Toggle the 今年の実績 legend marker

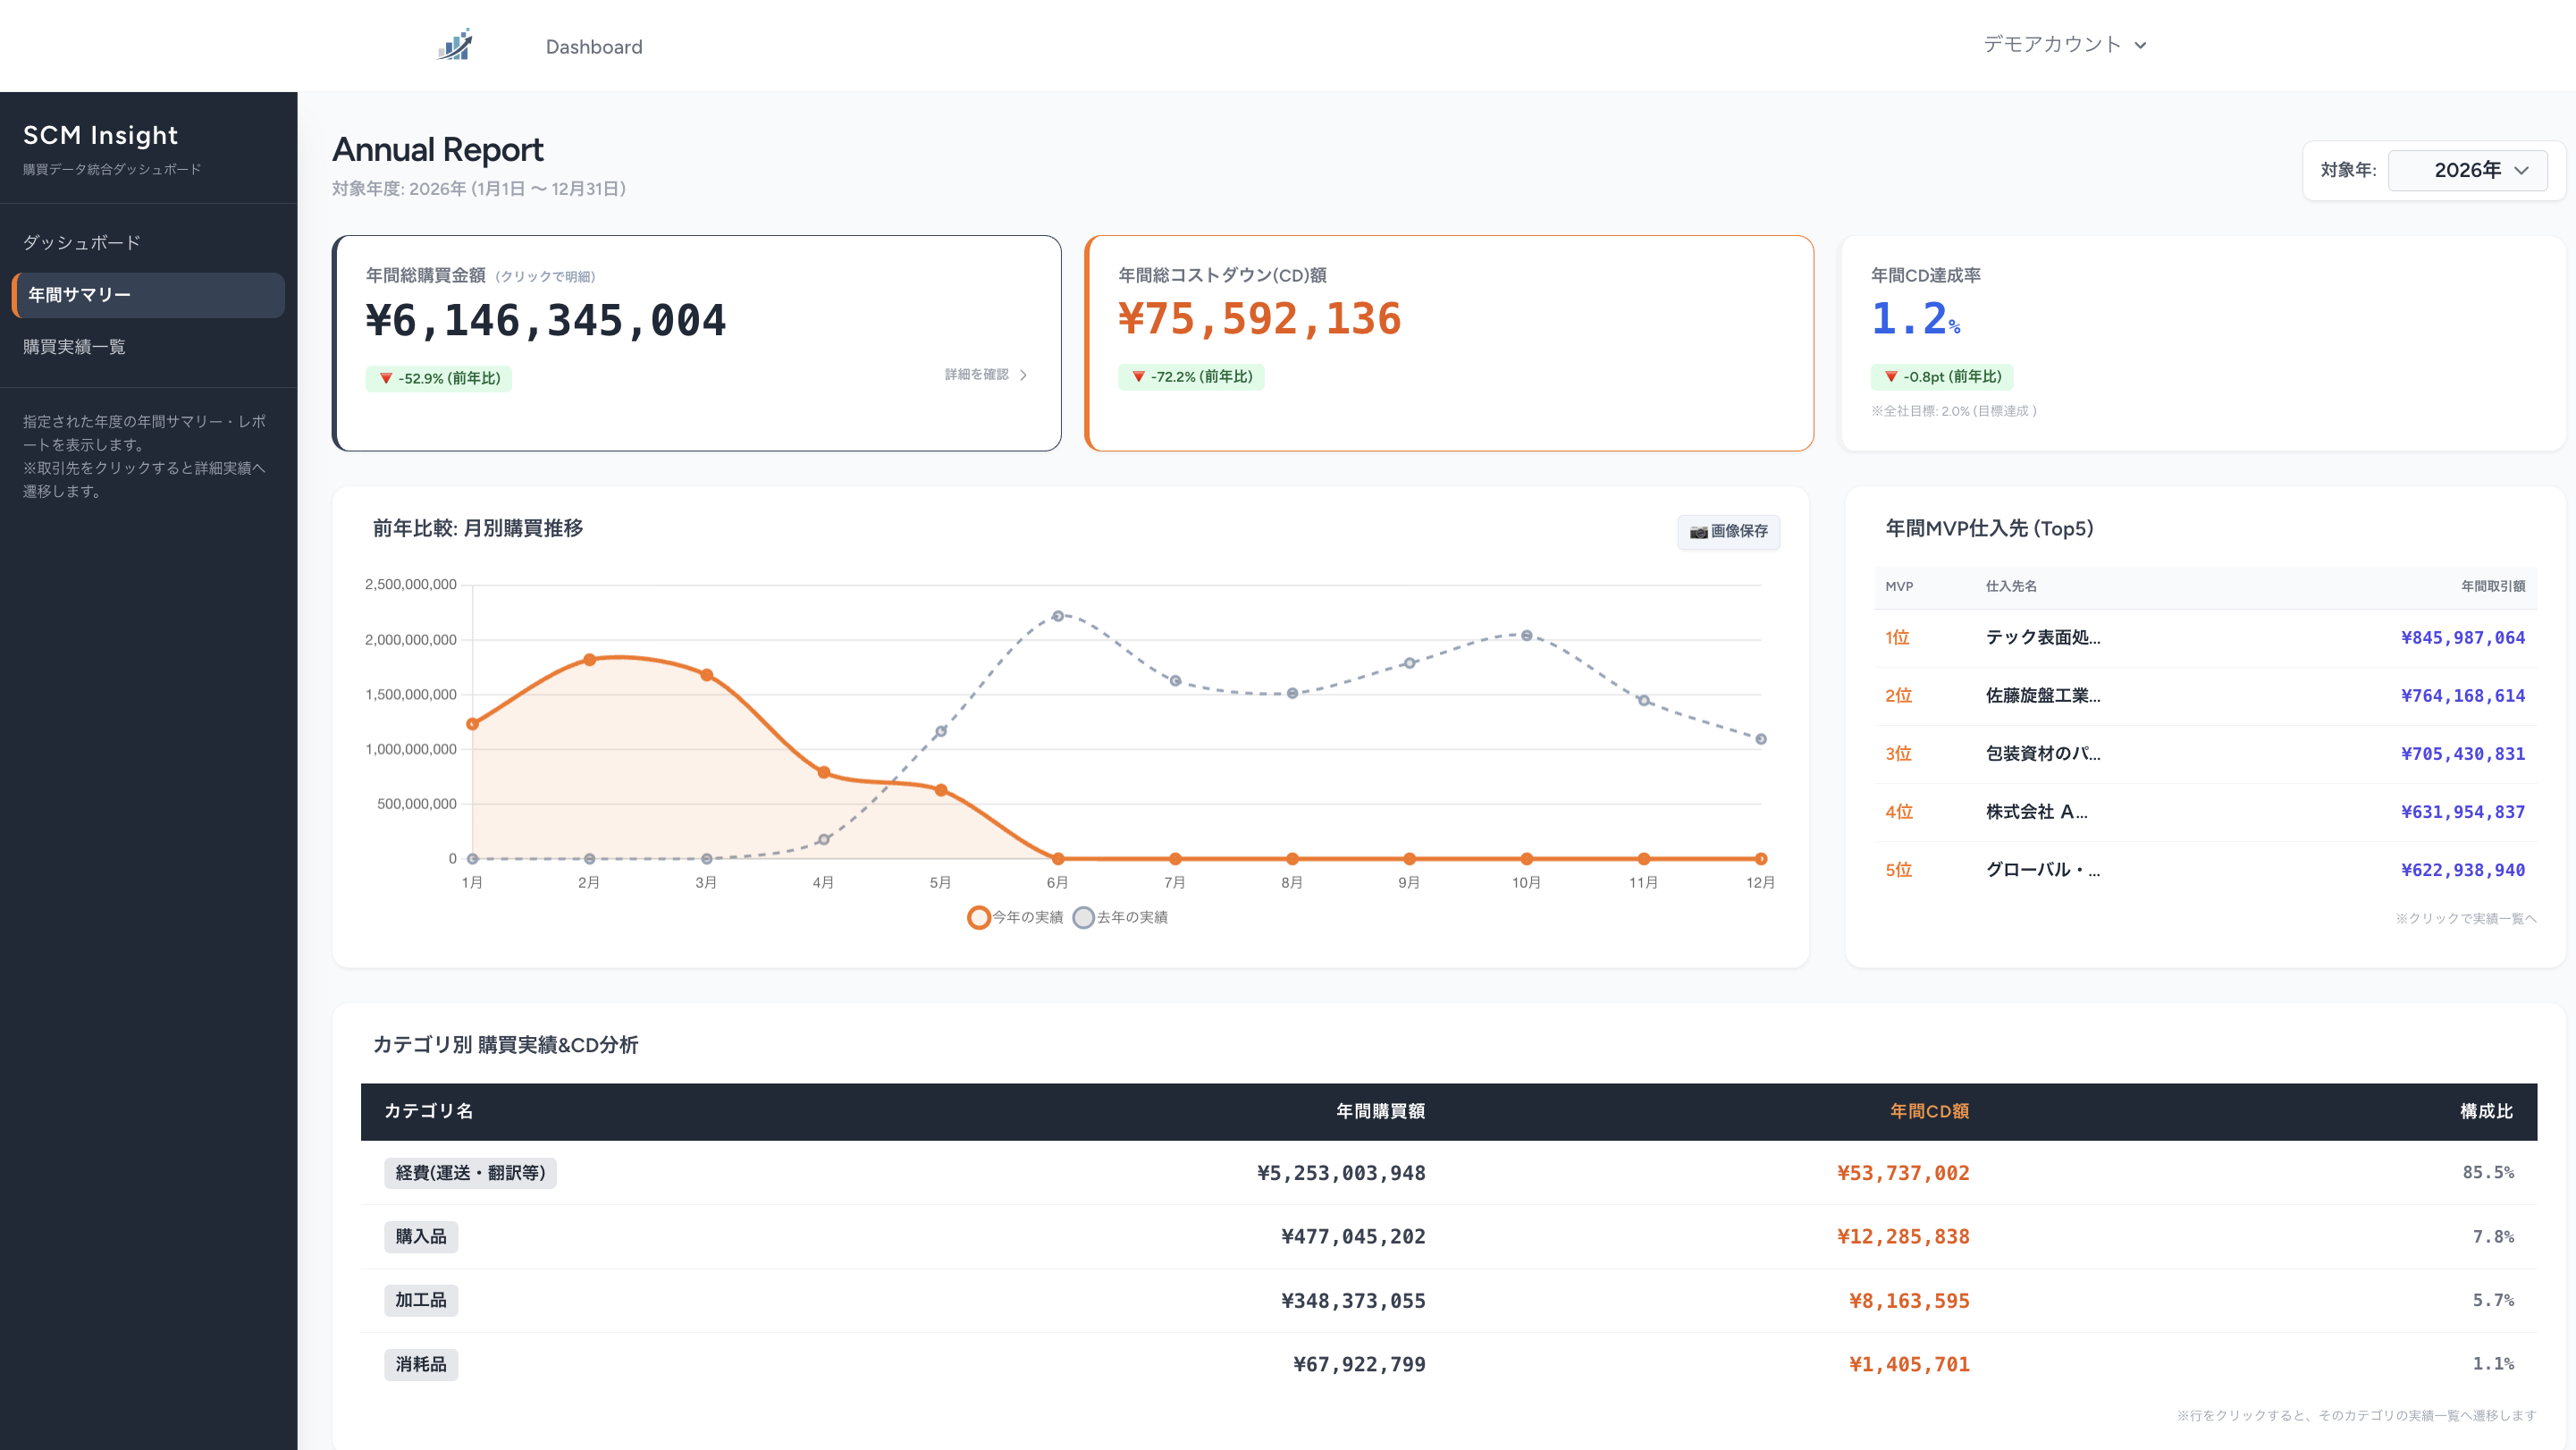click(x=978, y=917)
